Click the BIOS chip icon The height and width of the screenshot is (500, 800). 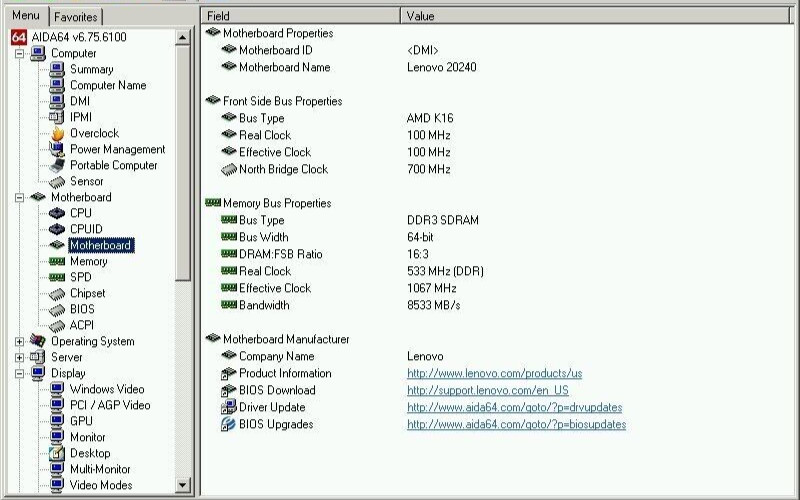click(57, 309)
